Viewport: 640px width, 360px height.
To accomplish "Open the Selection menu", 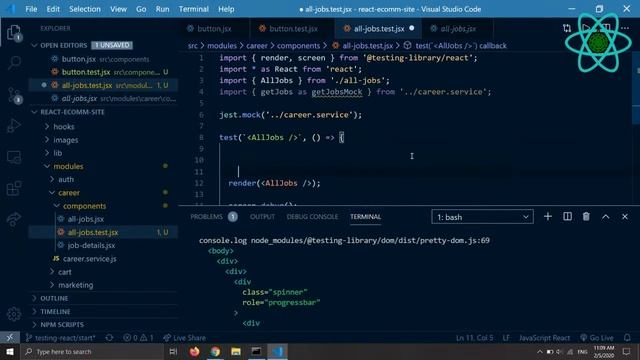I will click(84, 9).
